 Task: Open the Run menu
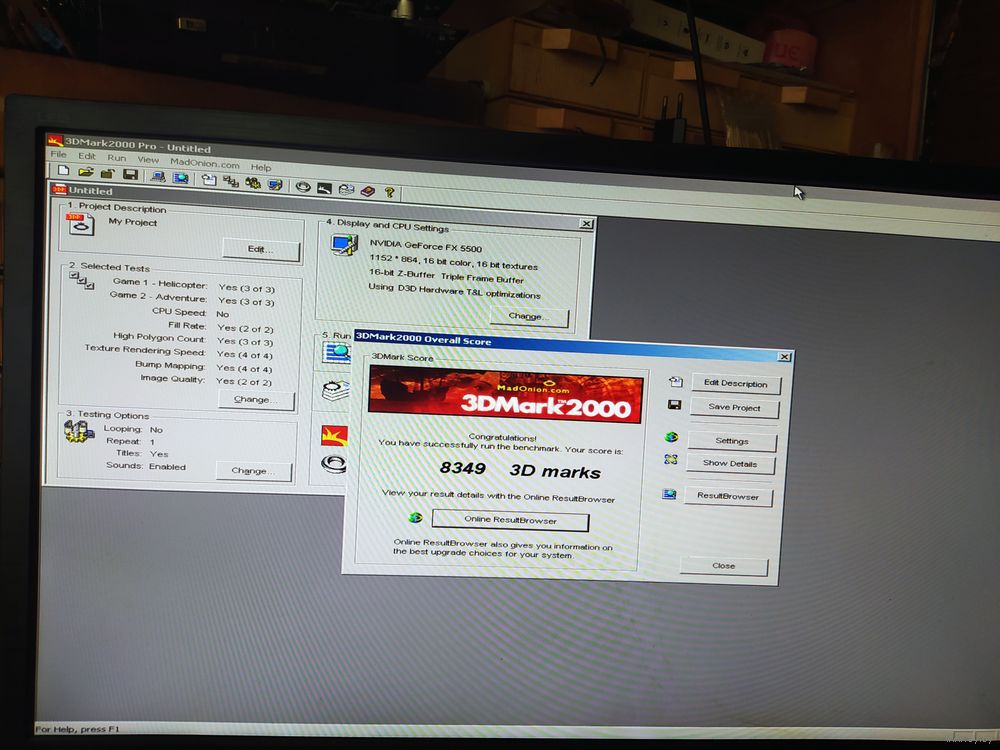[117, 158]
